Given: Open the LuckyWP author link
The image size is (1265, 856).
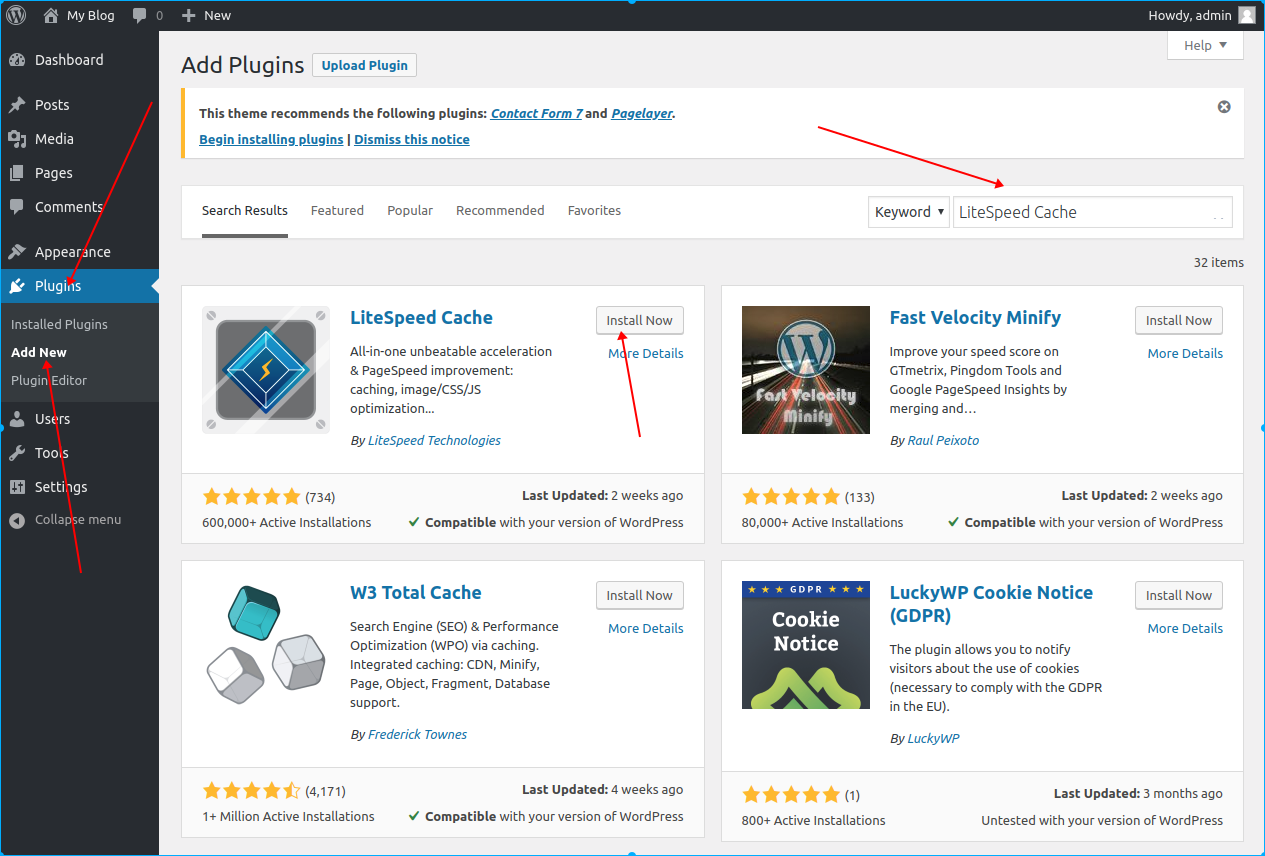Looking at the screenshot, I should click(935, 739).
